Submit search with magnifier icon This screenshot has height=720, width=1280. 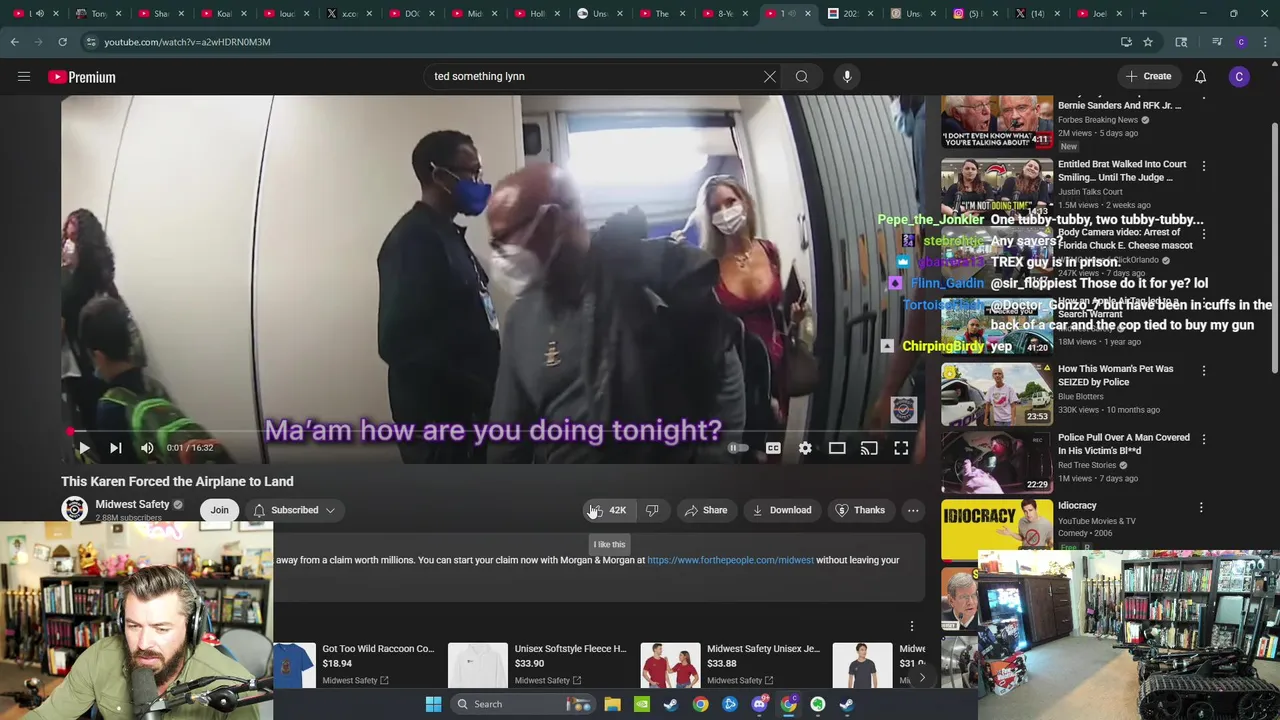802,76
